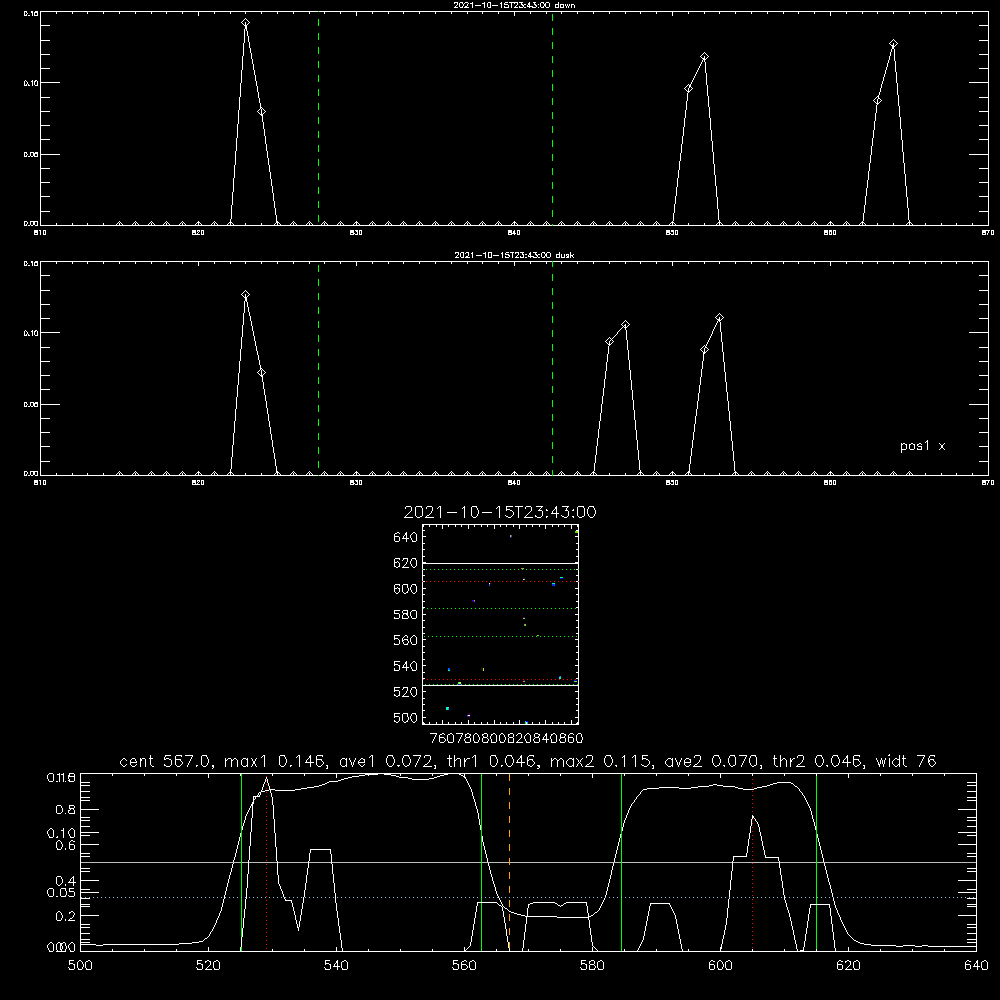The width and height of the screenshot is (1000, 1000).
Task: Click the middle peak's top diamond in dawn plot
Action: click(x=704, y=57)
